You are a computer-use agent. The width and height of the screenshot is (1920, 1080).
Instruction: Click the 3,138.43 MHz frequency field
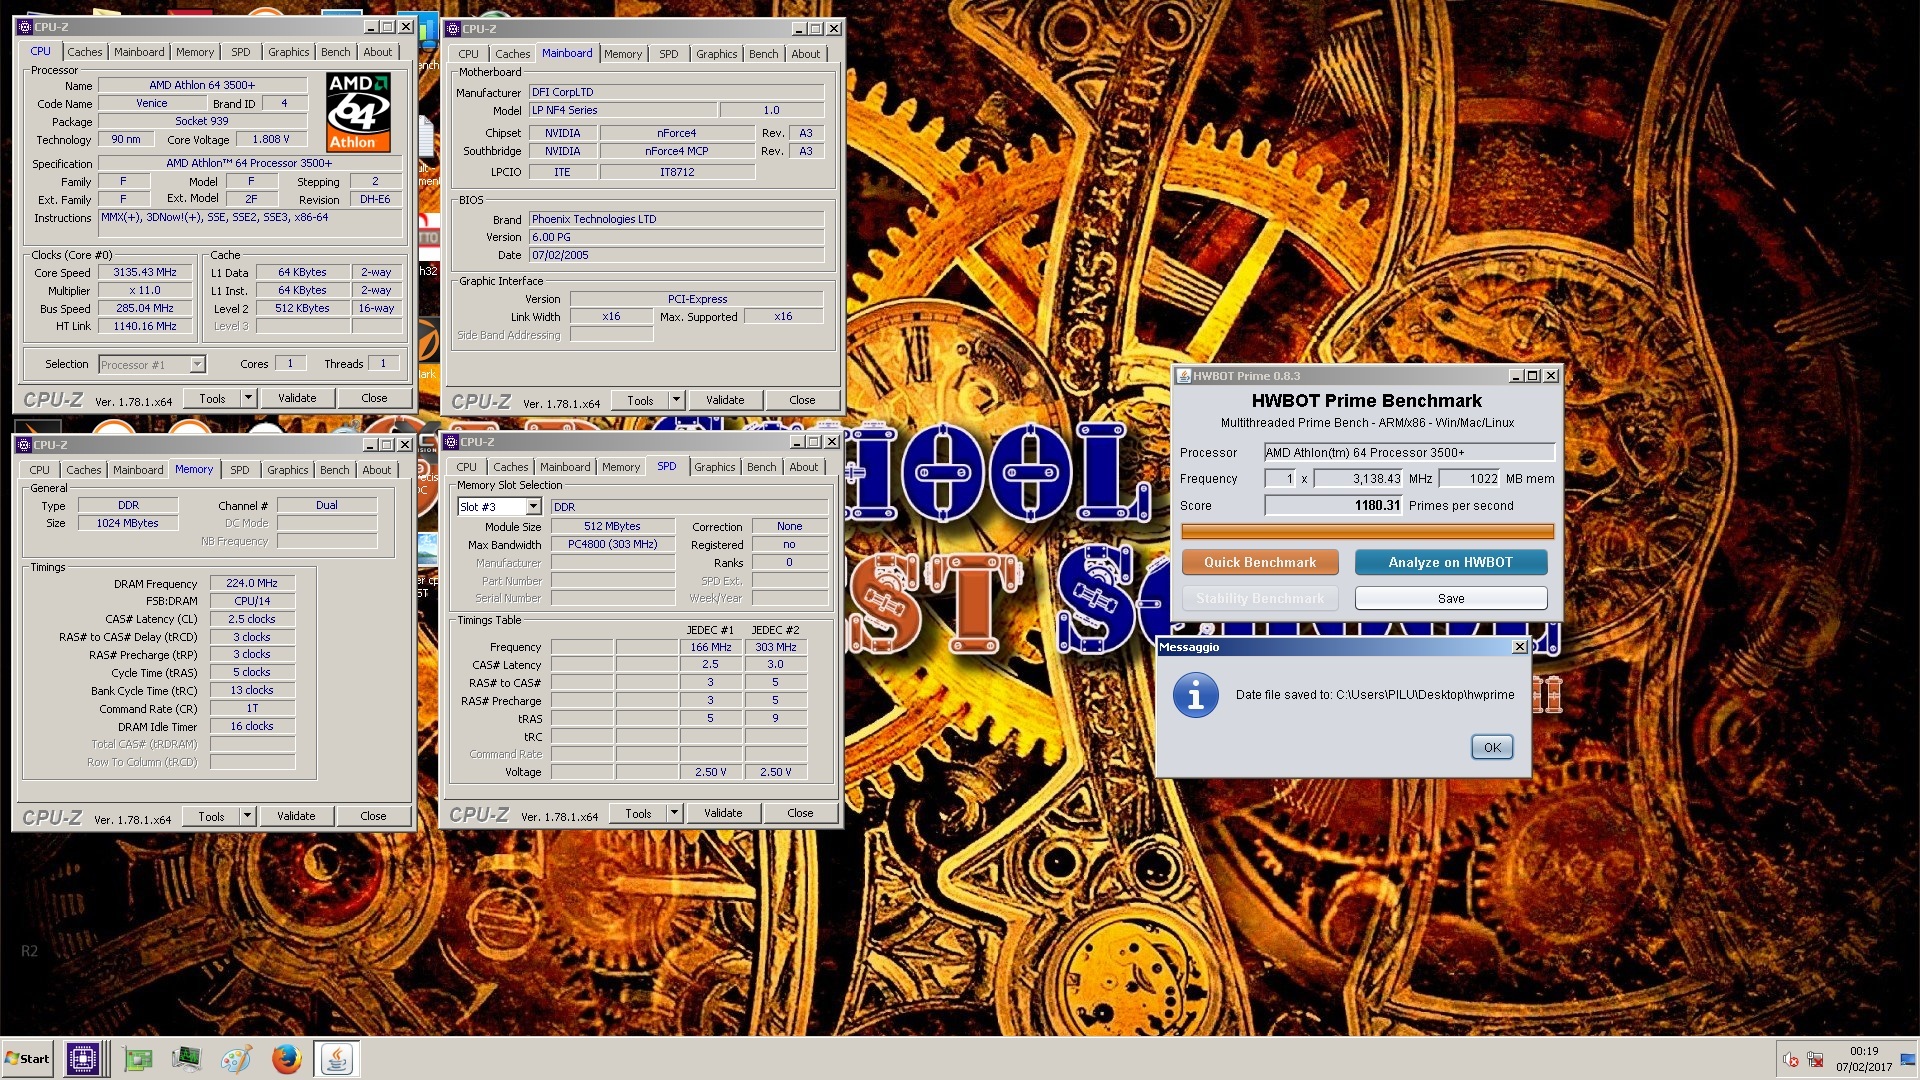click(1358, 478)
